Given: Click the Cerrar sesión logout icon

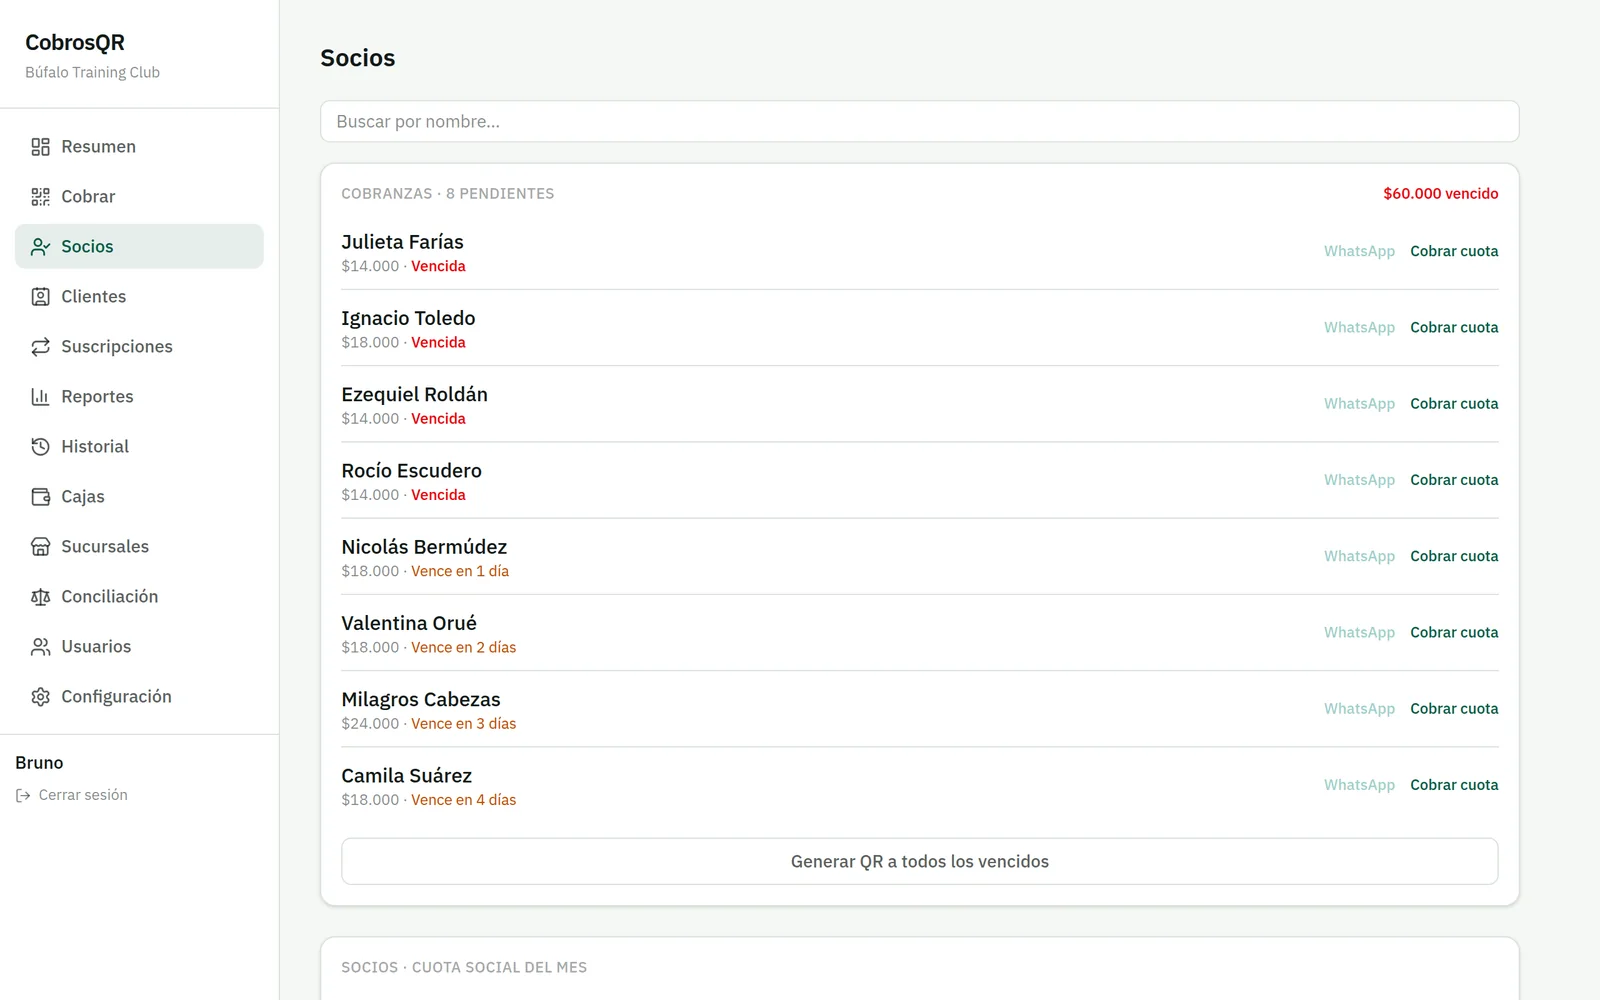Looking at the screenshot, I should tap(23, 796).
